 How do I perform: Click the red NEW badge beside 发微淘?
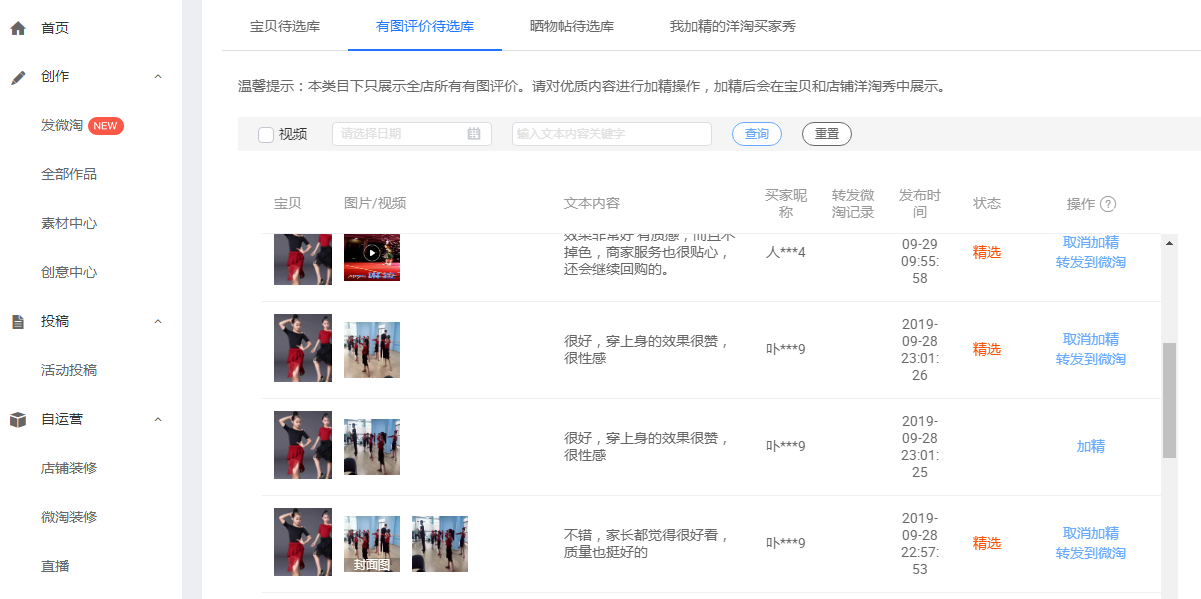pos(106,126)
